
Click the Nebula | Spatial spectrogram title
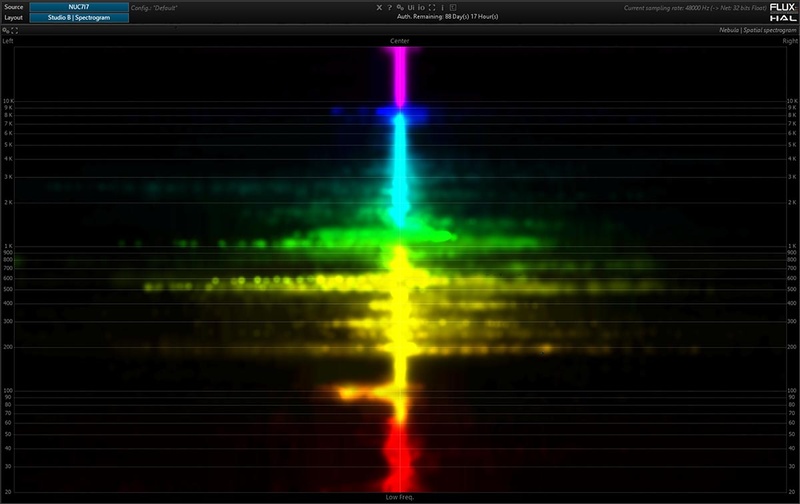tap(758, 31)
